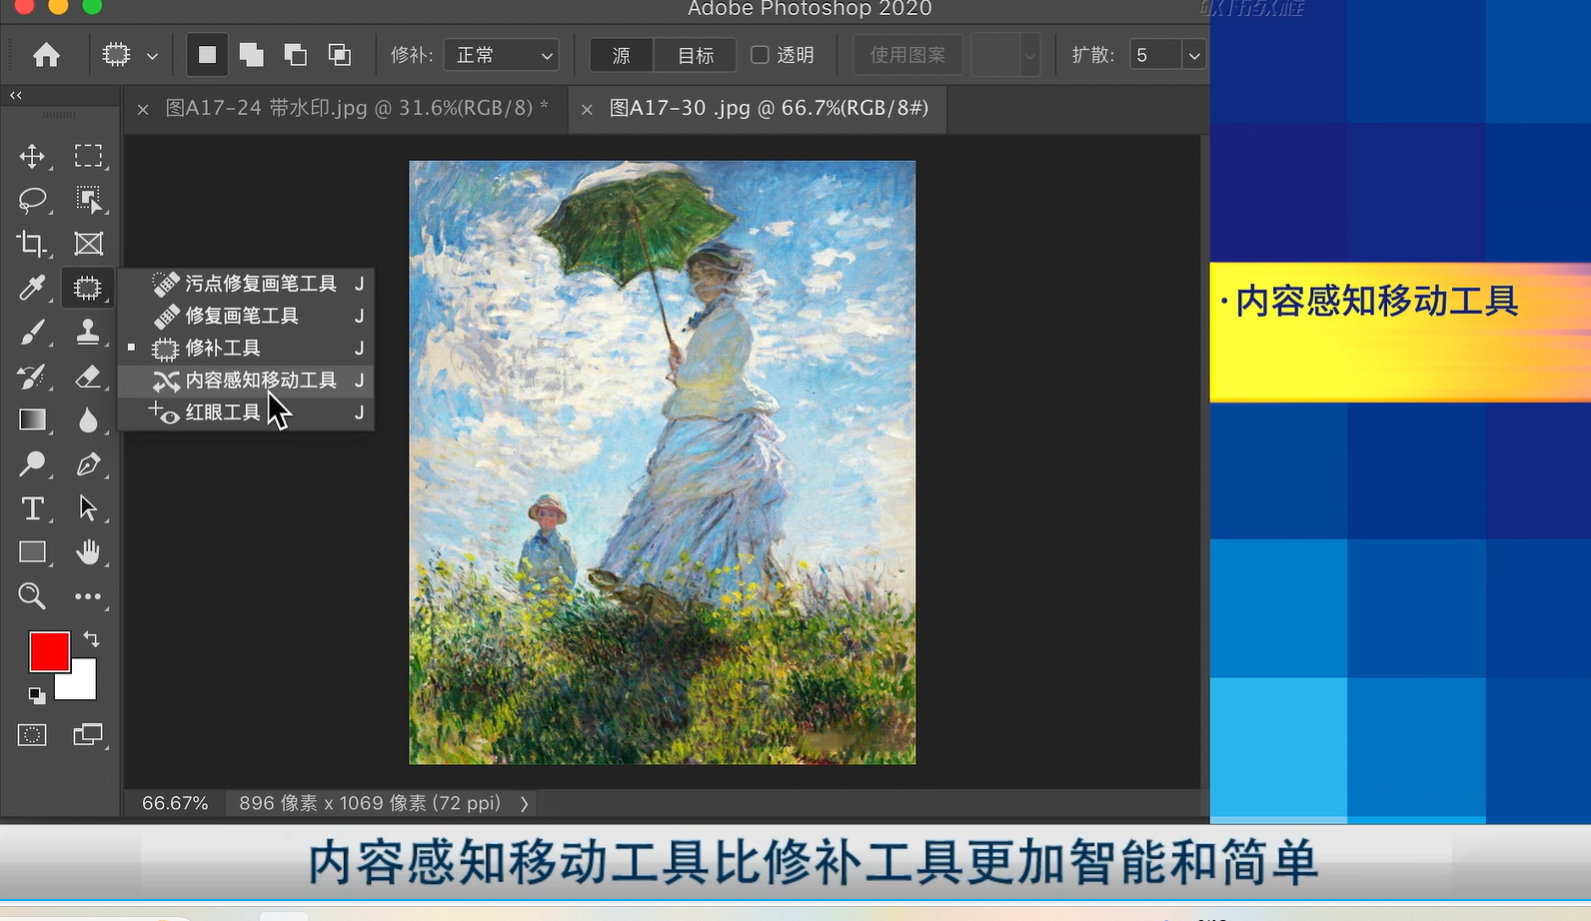Open the 修补 mode dropdown showing 正常
Viewport: 1591px width, 921px height.
[x=501, y=55]
